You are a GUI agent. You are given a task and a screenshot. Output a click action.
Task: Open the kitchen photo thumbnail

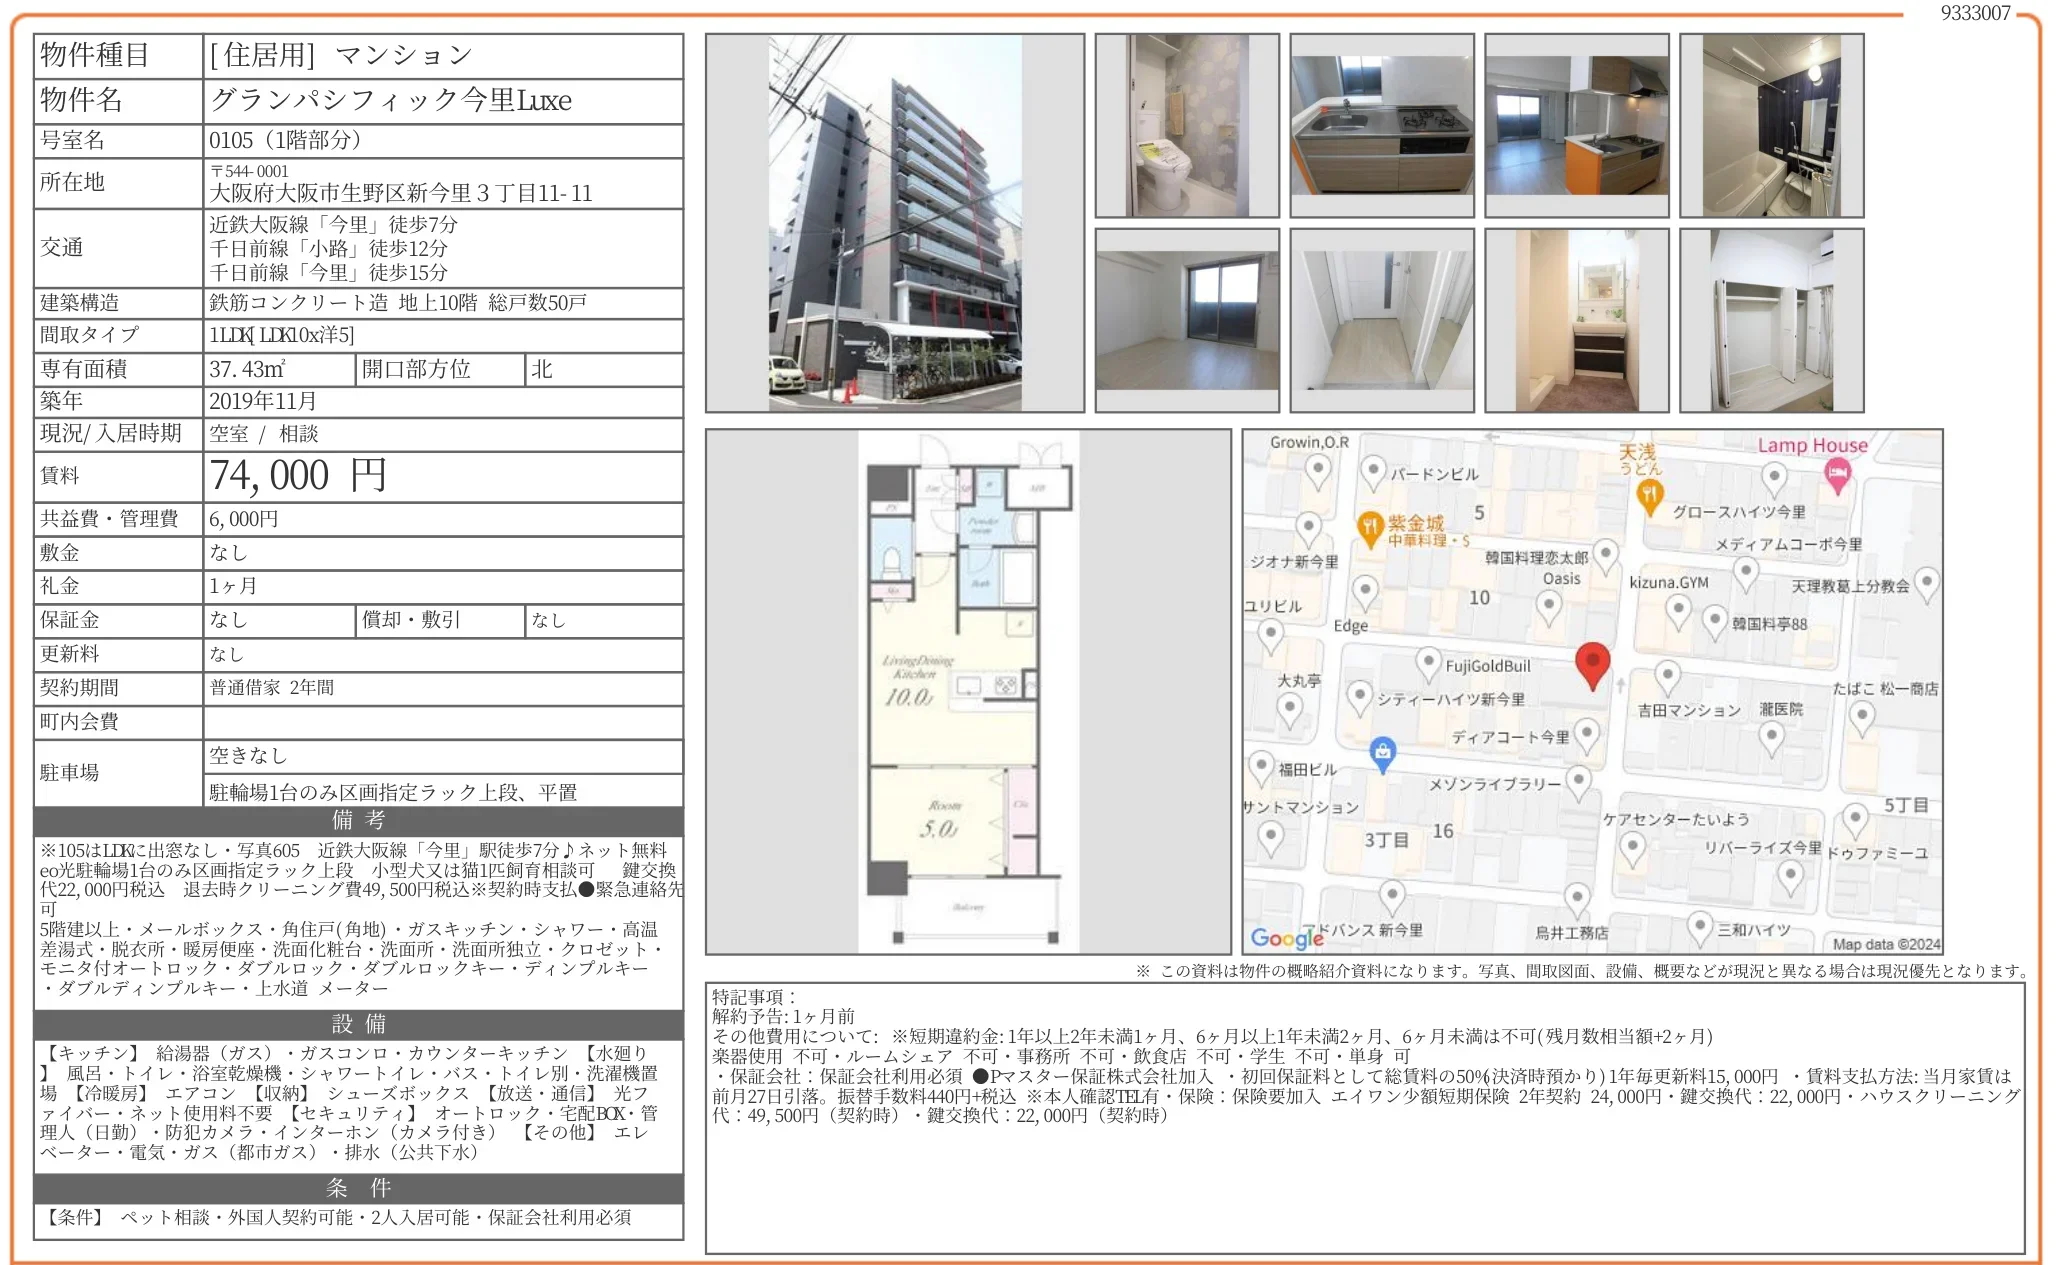(1383, 123)
